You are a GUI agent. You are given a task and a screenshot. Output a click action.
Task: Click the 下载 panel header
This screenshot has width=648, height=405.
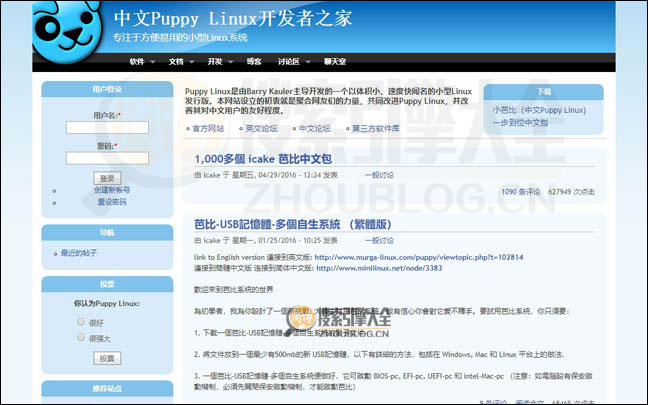tap(543, 92)
